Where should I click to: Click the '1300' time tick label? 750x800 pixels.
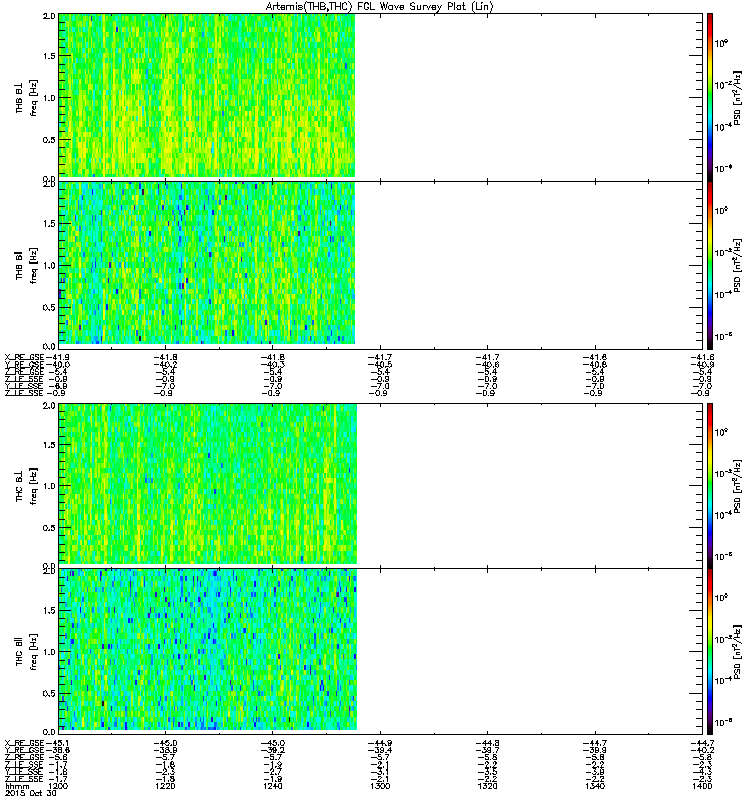pos(380,786)
